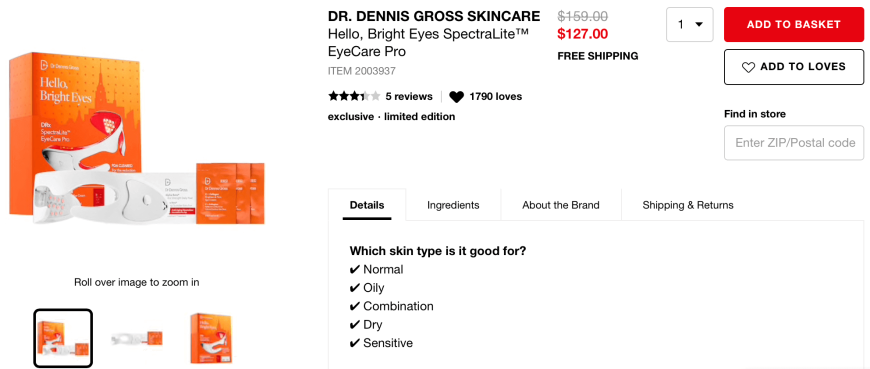Click the black heart icon beside 1790 loves
This screenshot has width=870, height=369.
click(x=456, y=97)
